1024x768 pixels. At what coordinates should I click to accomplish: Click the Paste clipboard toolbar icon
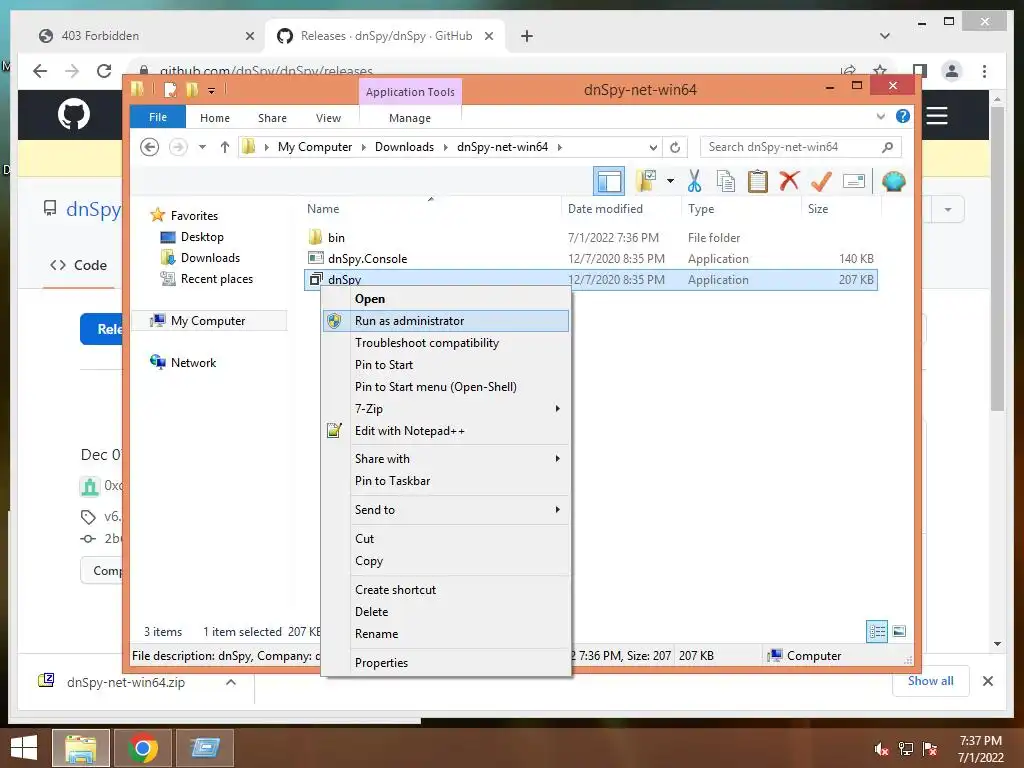coord(758,181)
